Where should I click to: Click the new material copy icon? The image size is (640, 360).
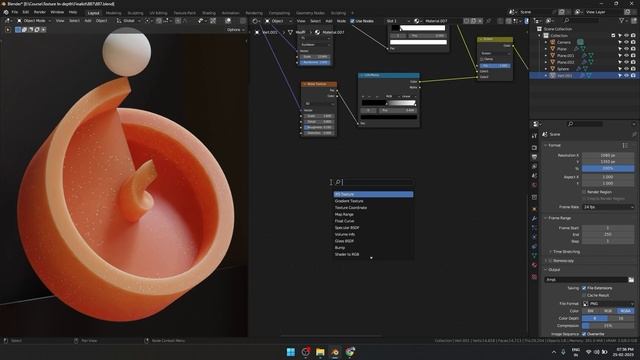coord(473,21)
